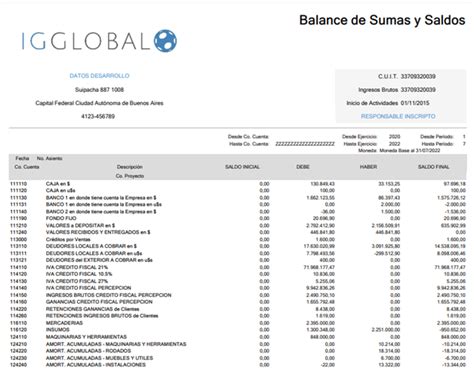Click the IG Global globe logo icon
The image size is (474, 371).
[x=165, y=41]
